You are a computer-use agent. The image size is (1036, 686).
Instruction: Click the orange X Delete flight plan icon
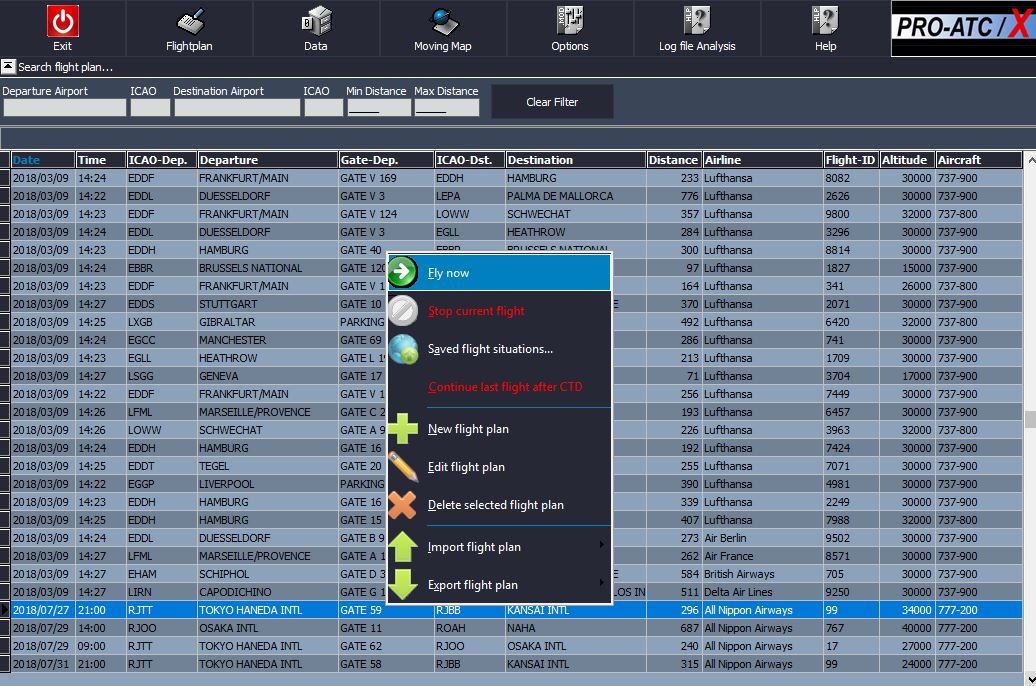[403, 505]
